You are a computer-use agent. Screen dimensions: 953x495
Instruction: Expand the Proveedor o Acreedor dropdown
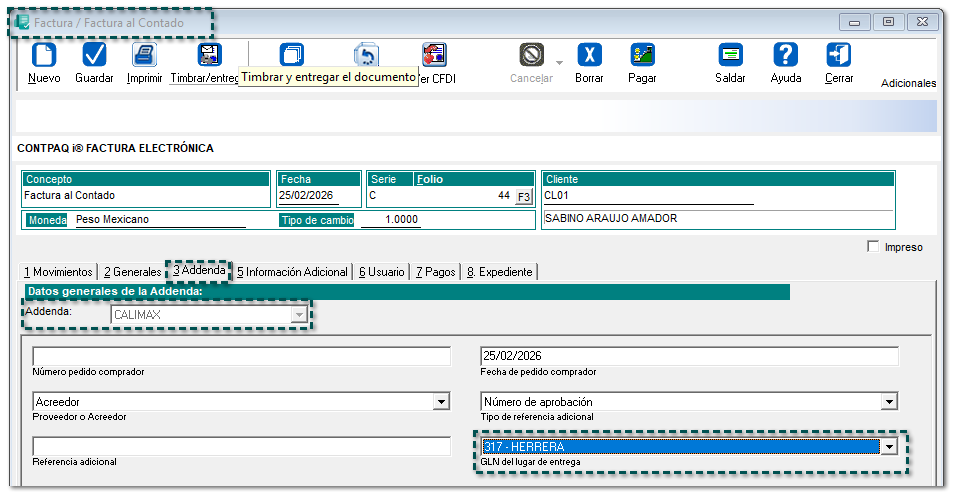pyautogui.click(x=442, y=401)
